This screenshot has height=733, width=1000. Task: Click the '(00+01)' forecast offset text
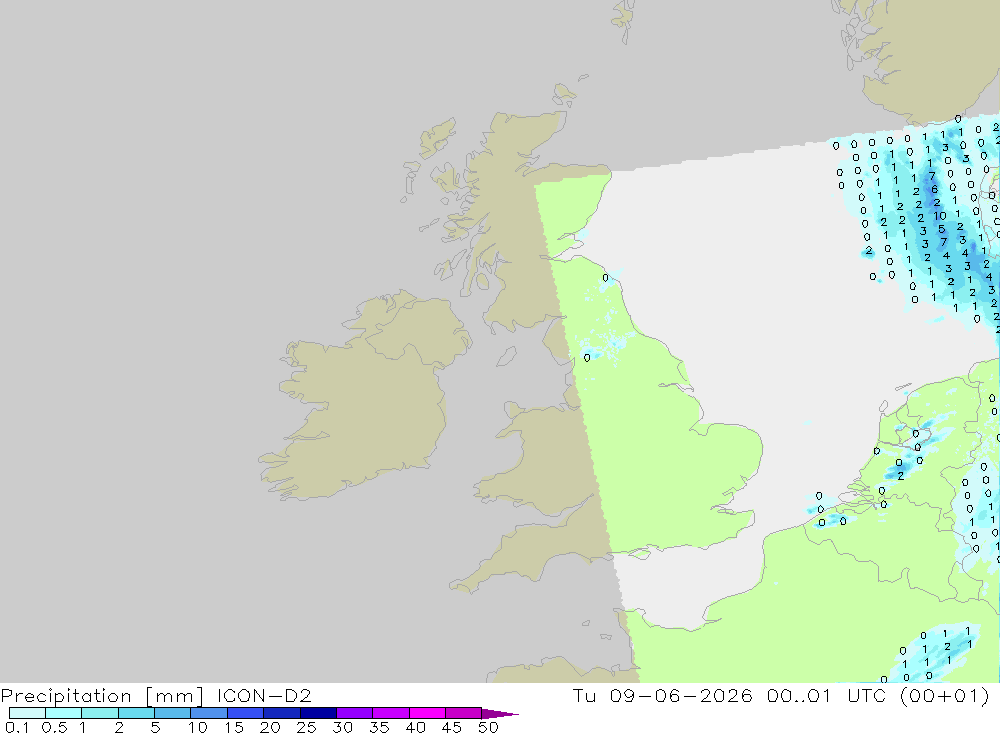[945, 695]
